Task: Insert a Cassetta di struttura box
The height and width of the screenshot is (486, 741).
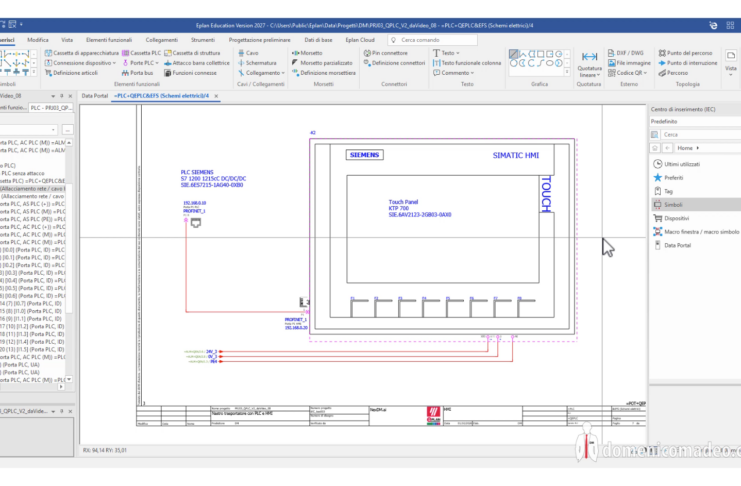Action: 192,53
